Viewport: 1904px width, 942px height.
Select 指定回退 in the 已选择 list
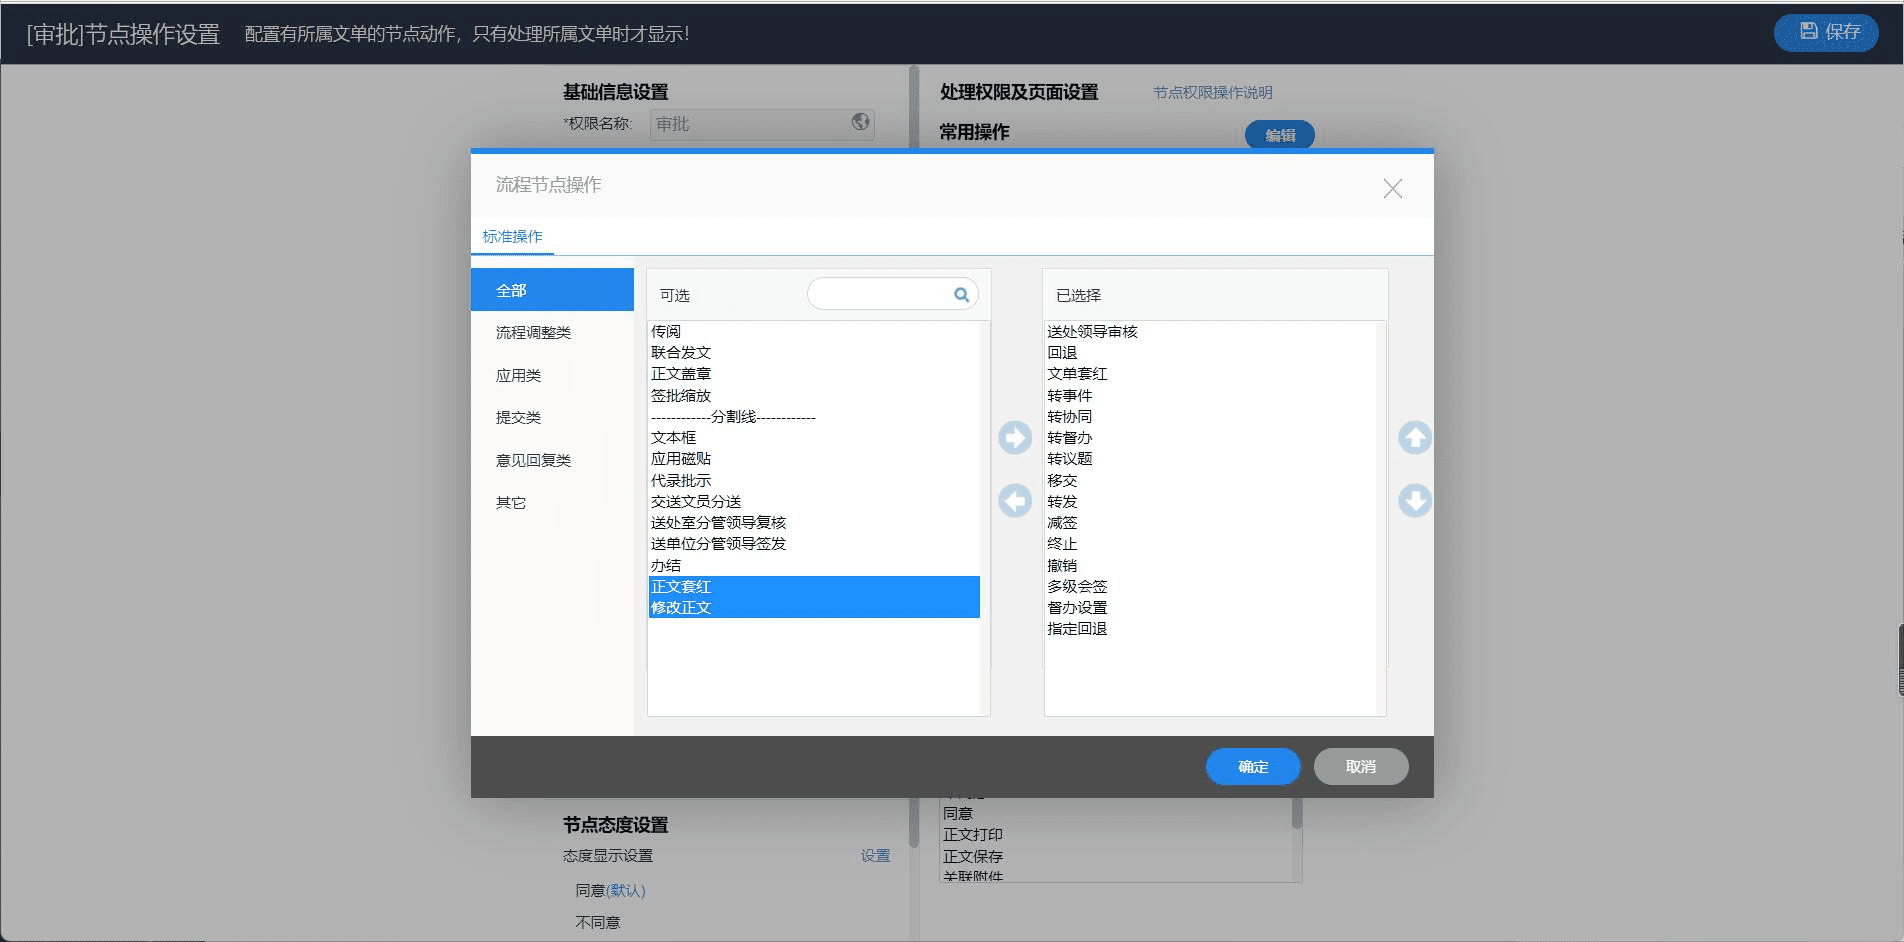coord(1211,629)
